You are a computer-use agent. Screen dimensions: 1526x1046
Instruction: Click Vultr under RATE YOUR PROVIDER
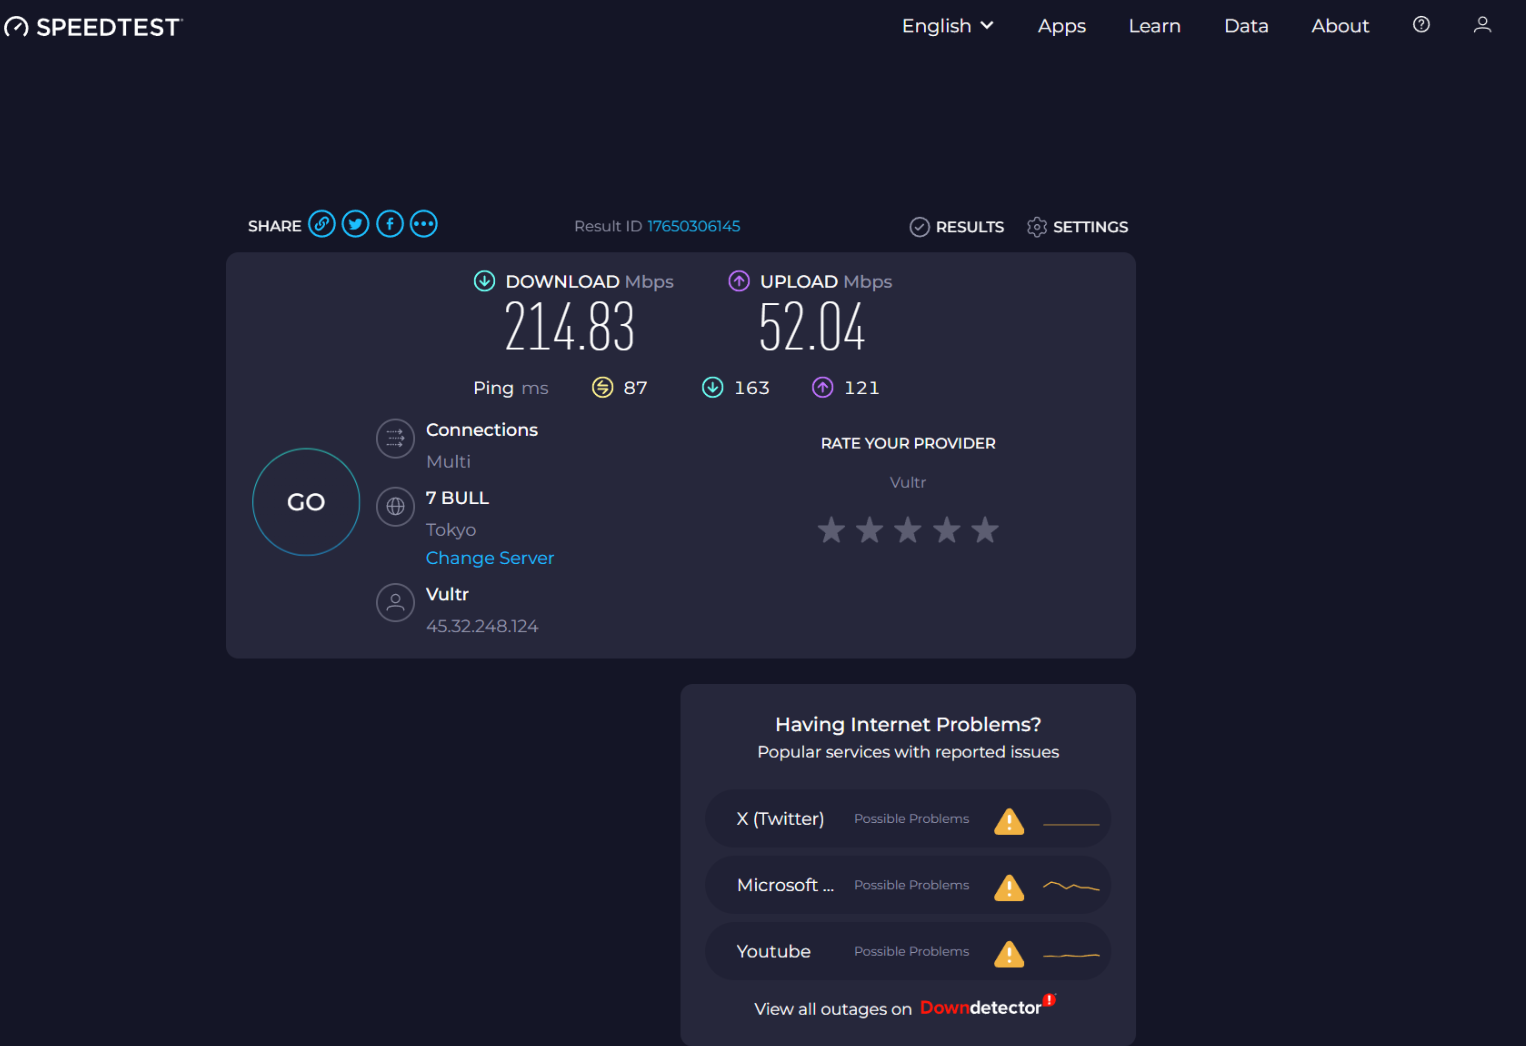(908, 482)
